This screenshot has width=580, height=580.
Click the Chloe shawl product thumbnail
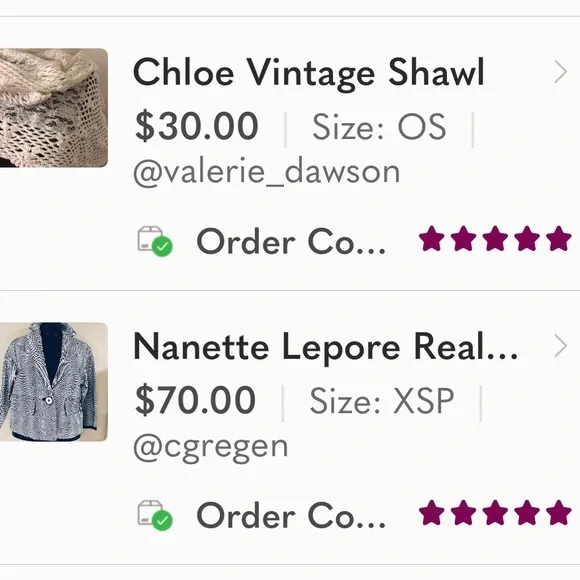54,108
